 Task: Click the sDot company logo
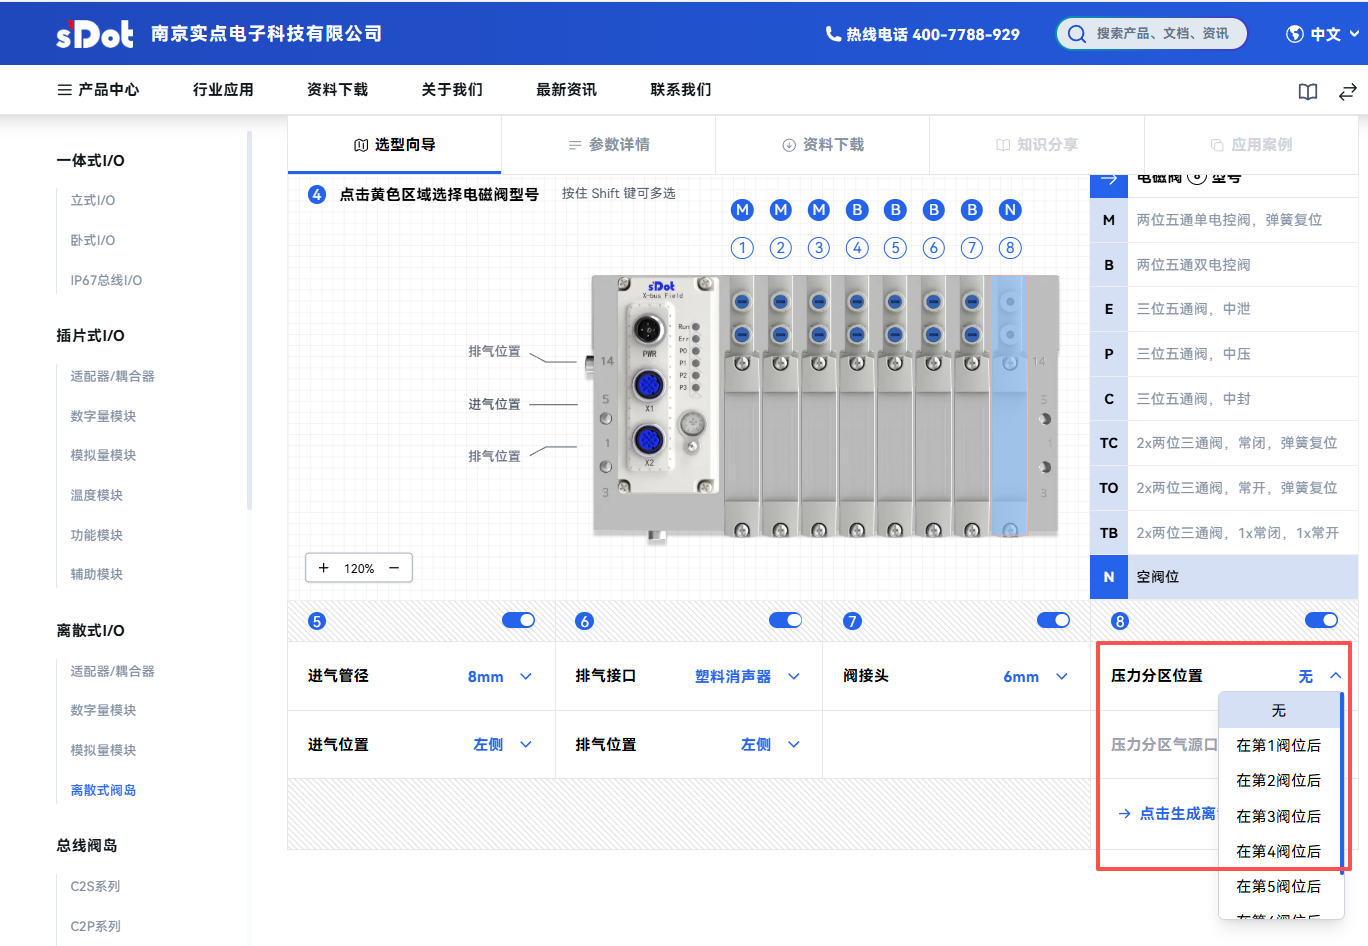coord(95,34)
